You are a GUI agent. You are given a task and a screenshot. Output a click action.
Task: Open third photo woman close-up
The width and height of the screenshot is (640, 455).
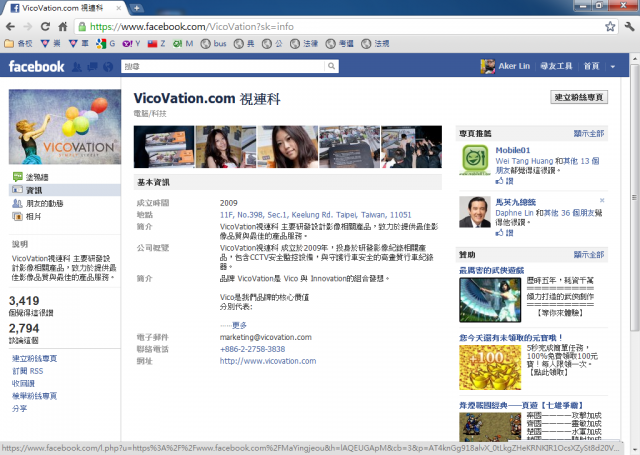(288, 147)
